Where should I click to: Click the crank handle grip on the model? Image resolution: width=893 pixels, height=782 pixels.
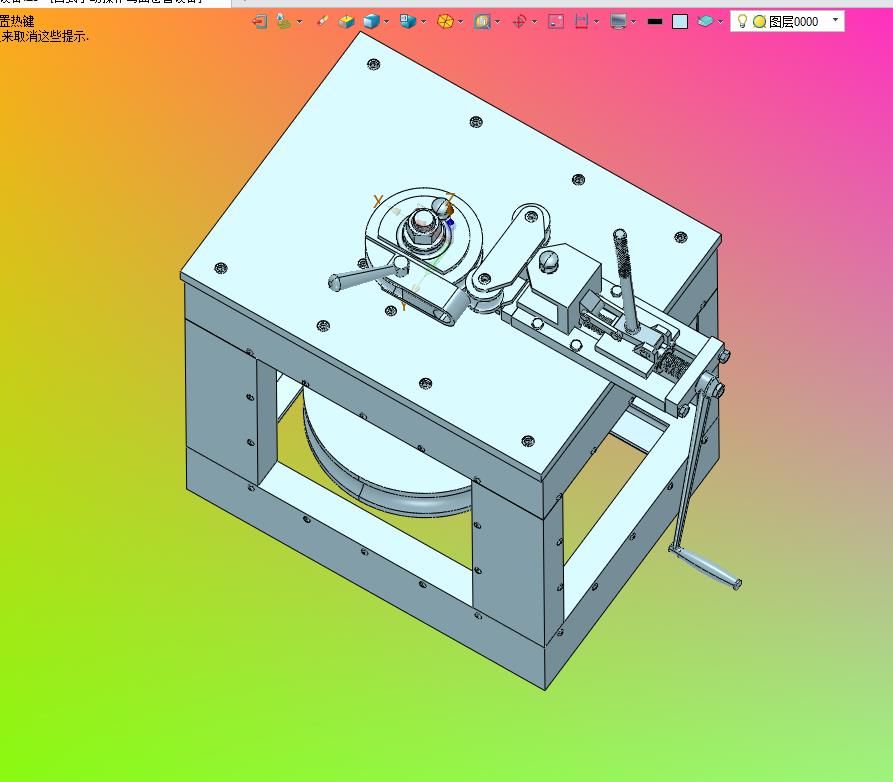(708, 567)
